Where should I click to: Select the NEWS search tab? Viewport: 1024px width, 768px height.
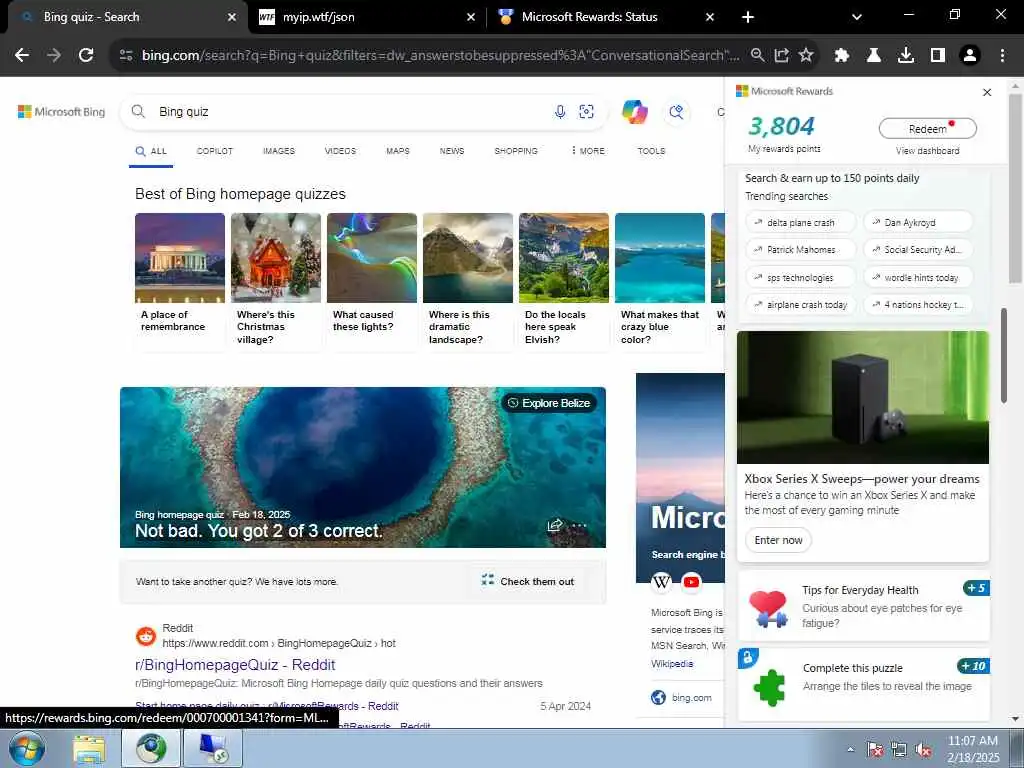point(452,151)
